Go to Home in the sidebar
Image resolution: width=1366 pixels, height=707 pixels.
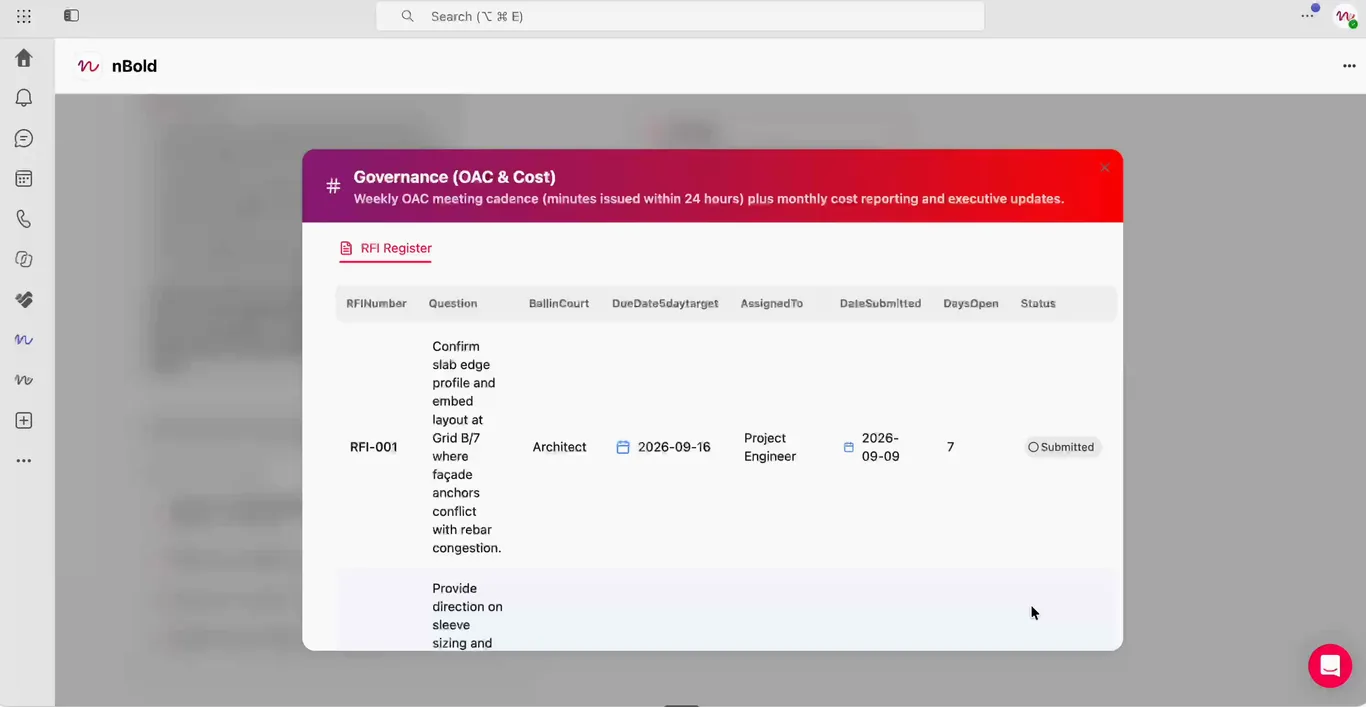pos(24,58)
